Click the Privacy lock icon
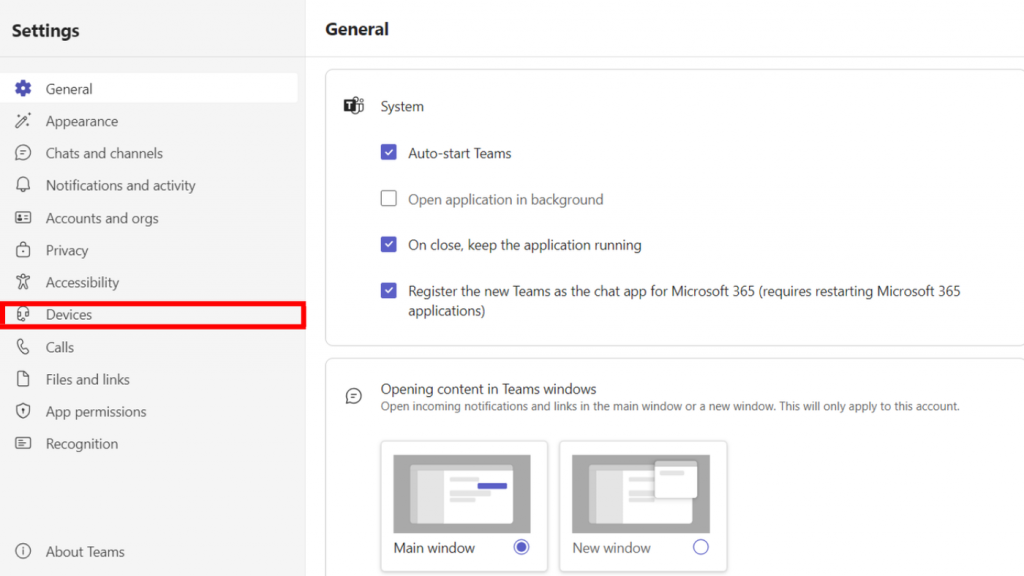 click(23, 249)
